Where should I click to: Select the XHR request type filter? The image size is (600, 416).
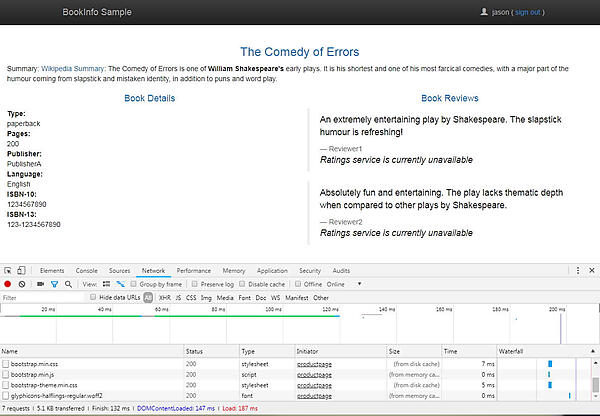coord(164,297)
